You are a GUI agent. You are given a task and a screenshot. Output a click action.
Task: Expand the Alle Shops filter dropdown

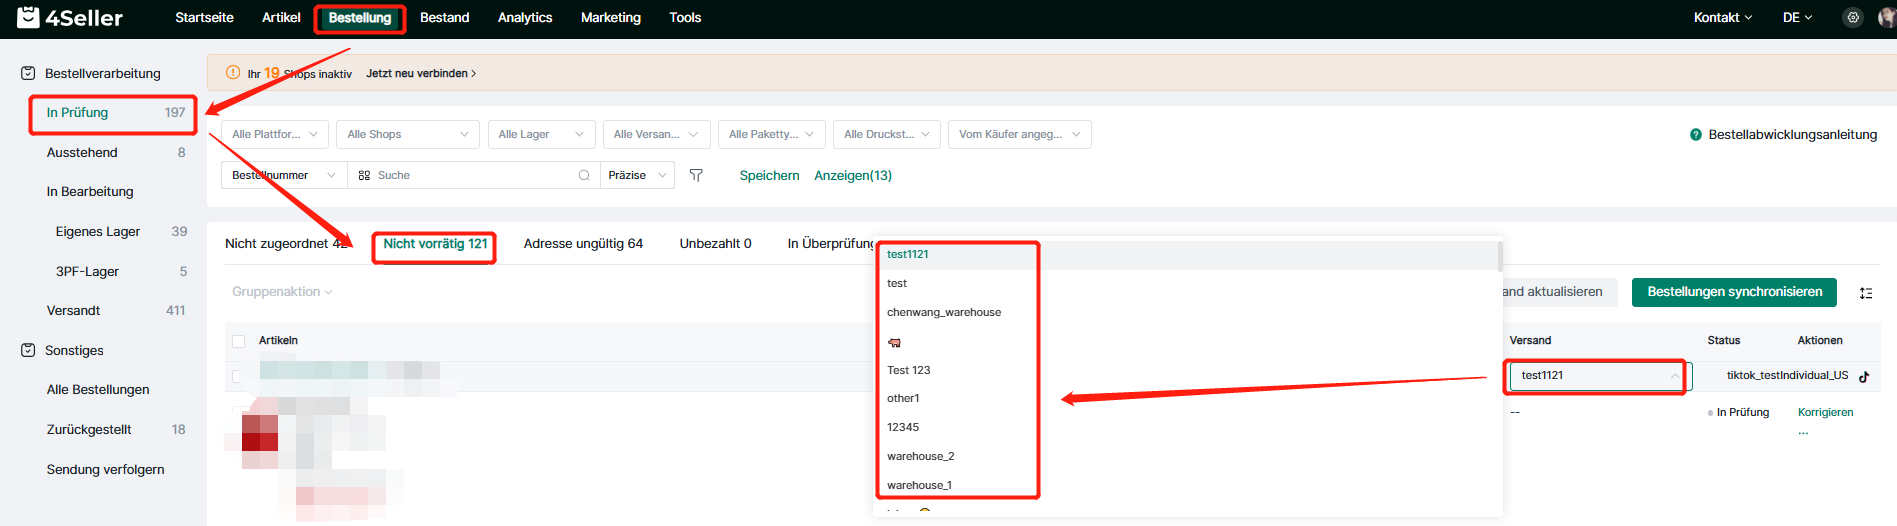point(408,134)
